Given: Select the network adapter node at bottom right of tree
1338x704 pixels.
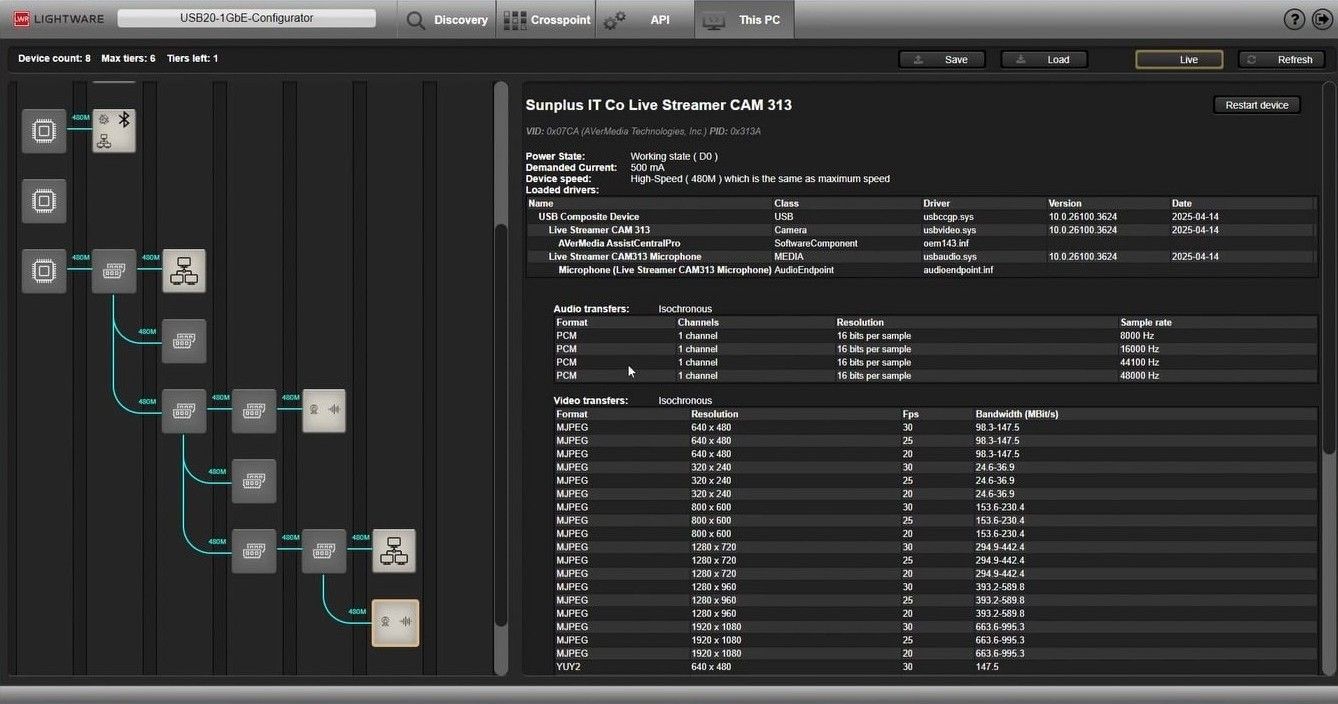Looking at the screenshot, I should point(394,551).
